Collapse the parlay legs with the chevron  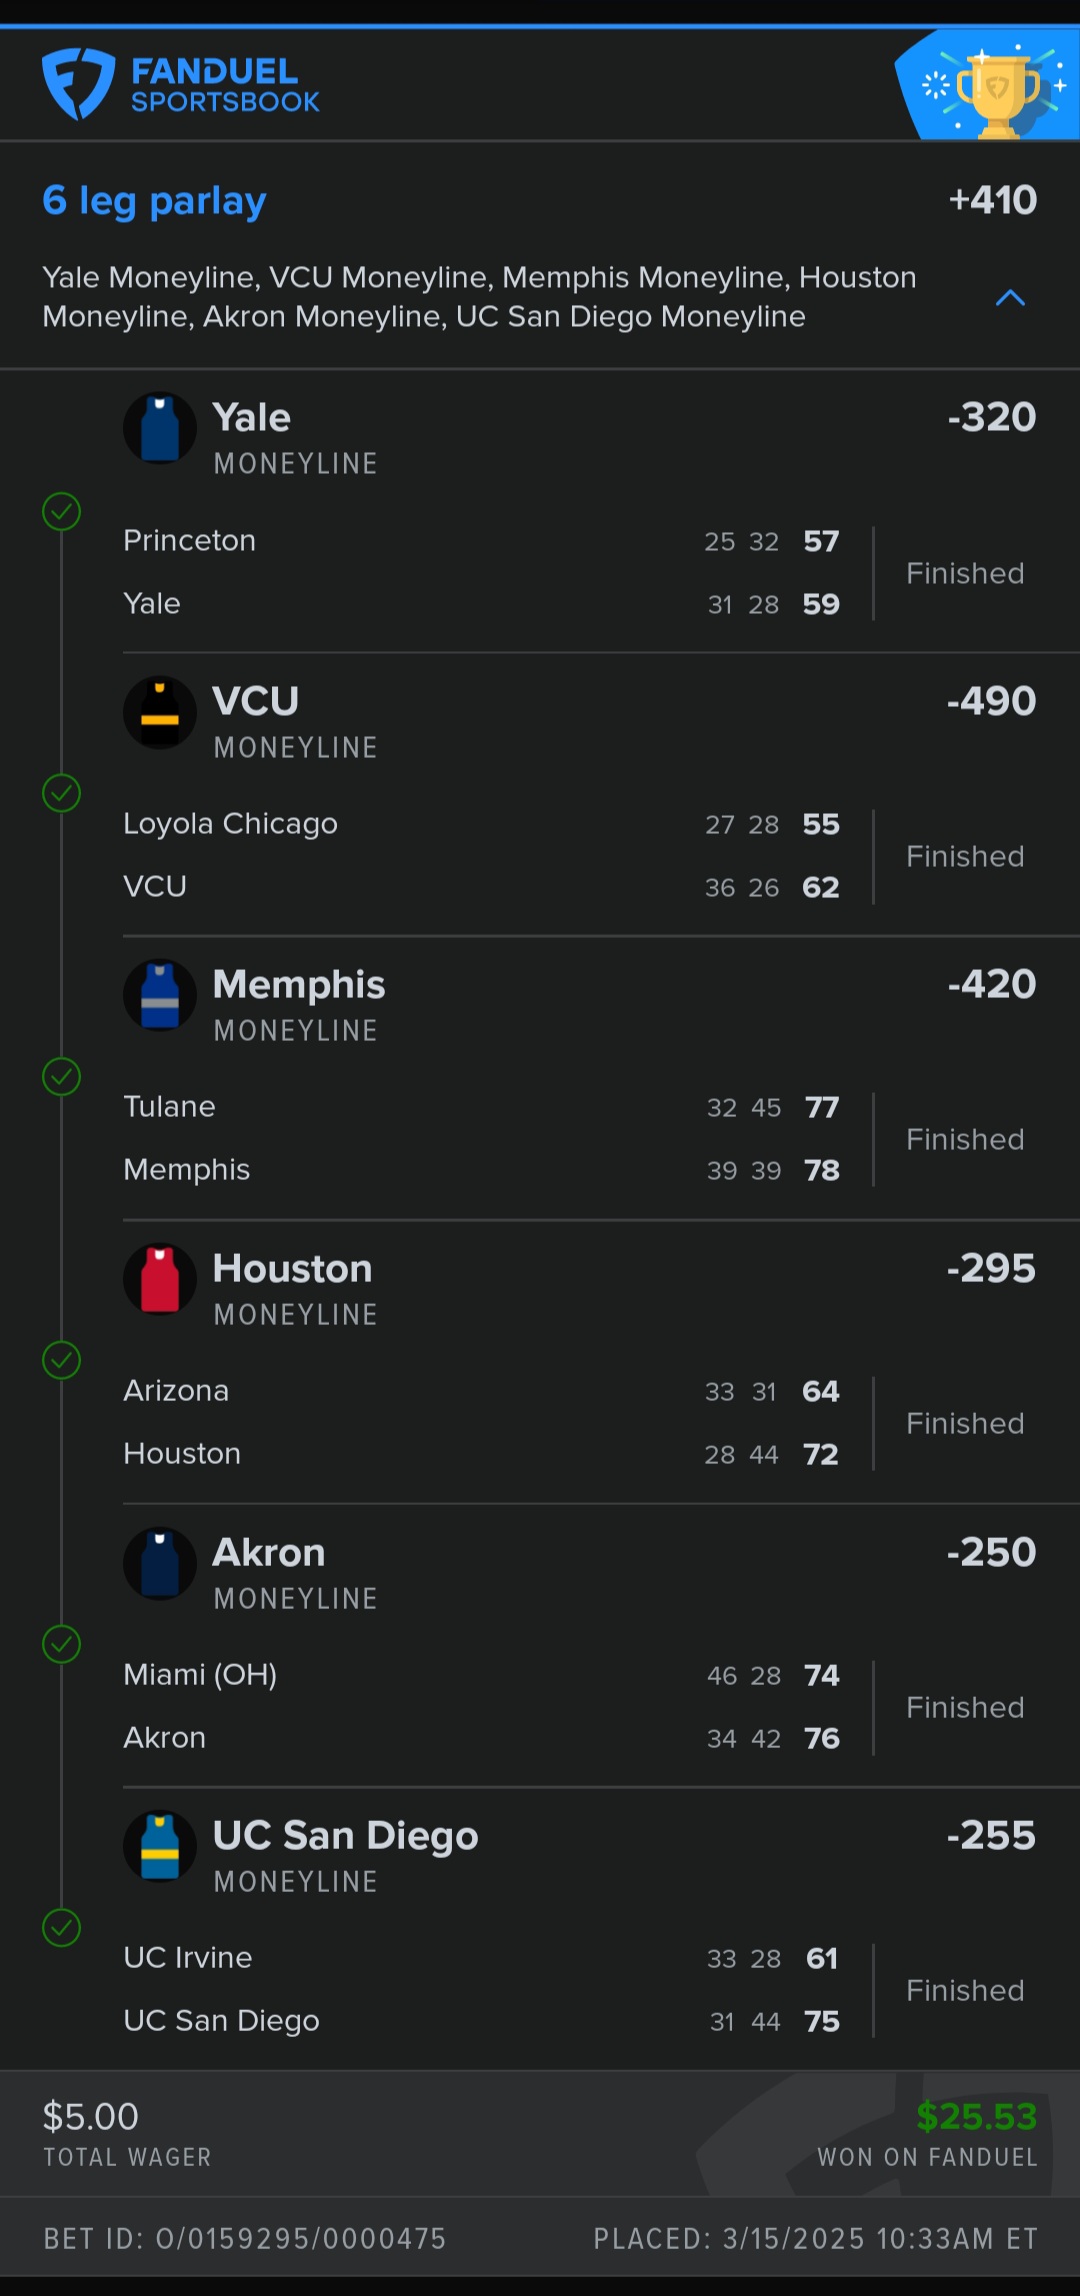(1010, 298)
